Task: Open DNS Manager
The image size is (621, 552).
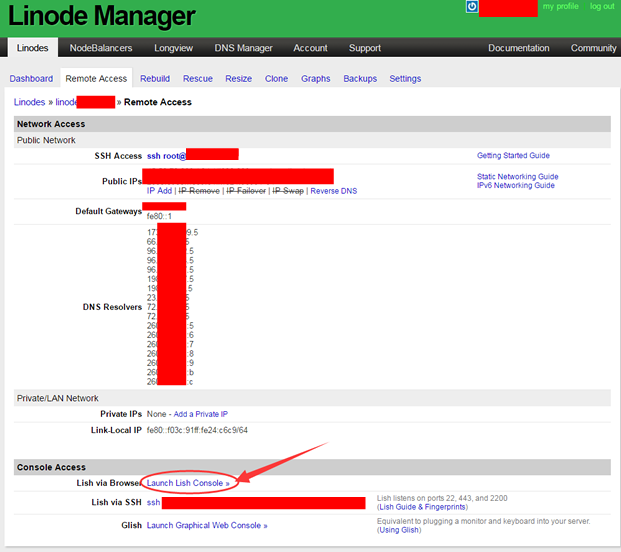Action: click(x=244, y=48)
